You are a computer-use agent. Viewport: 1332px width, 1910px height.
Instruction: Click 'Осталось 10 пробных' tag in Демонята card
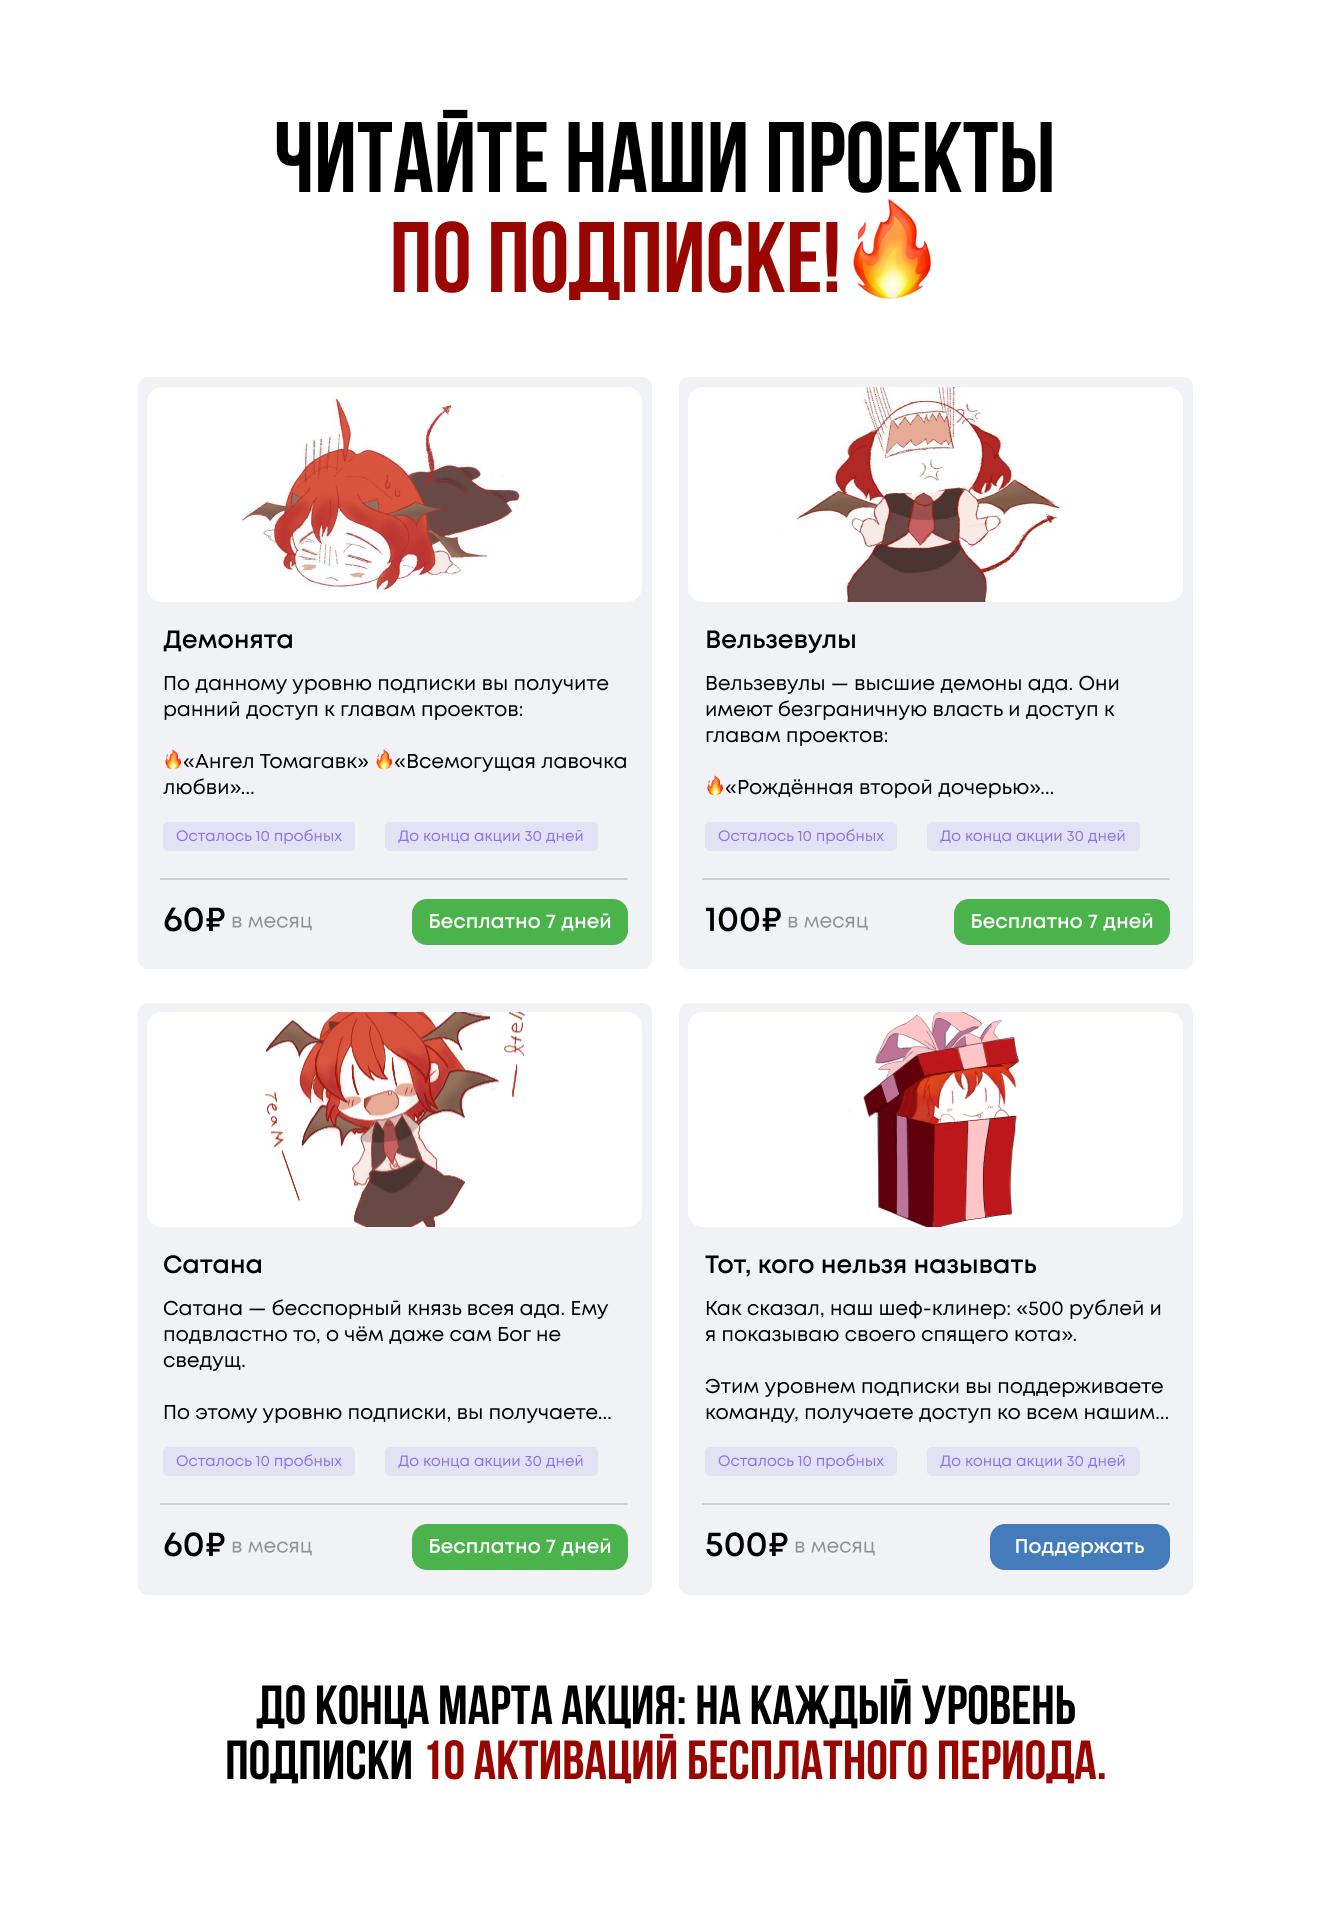(259, 836)
